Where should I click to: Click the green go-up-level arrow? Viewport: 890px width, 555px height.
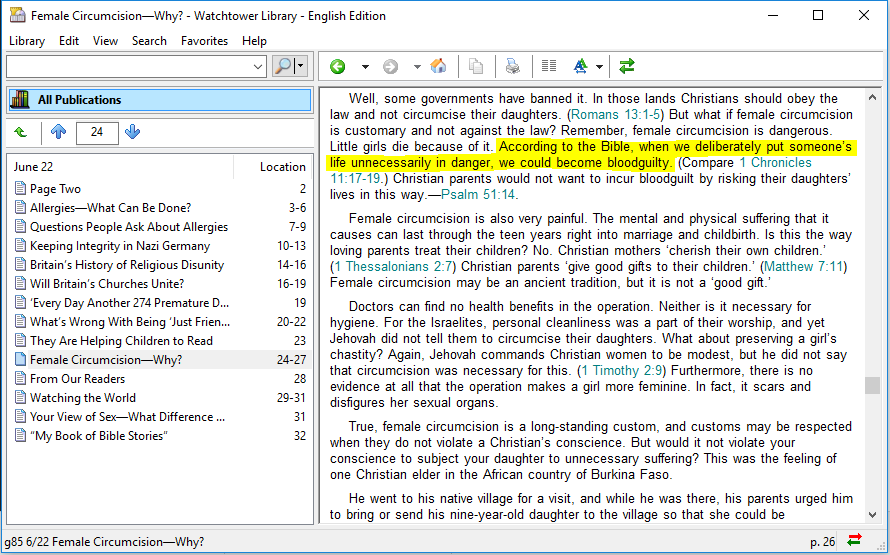tap(21, 132)
